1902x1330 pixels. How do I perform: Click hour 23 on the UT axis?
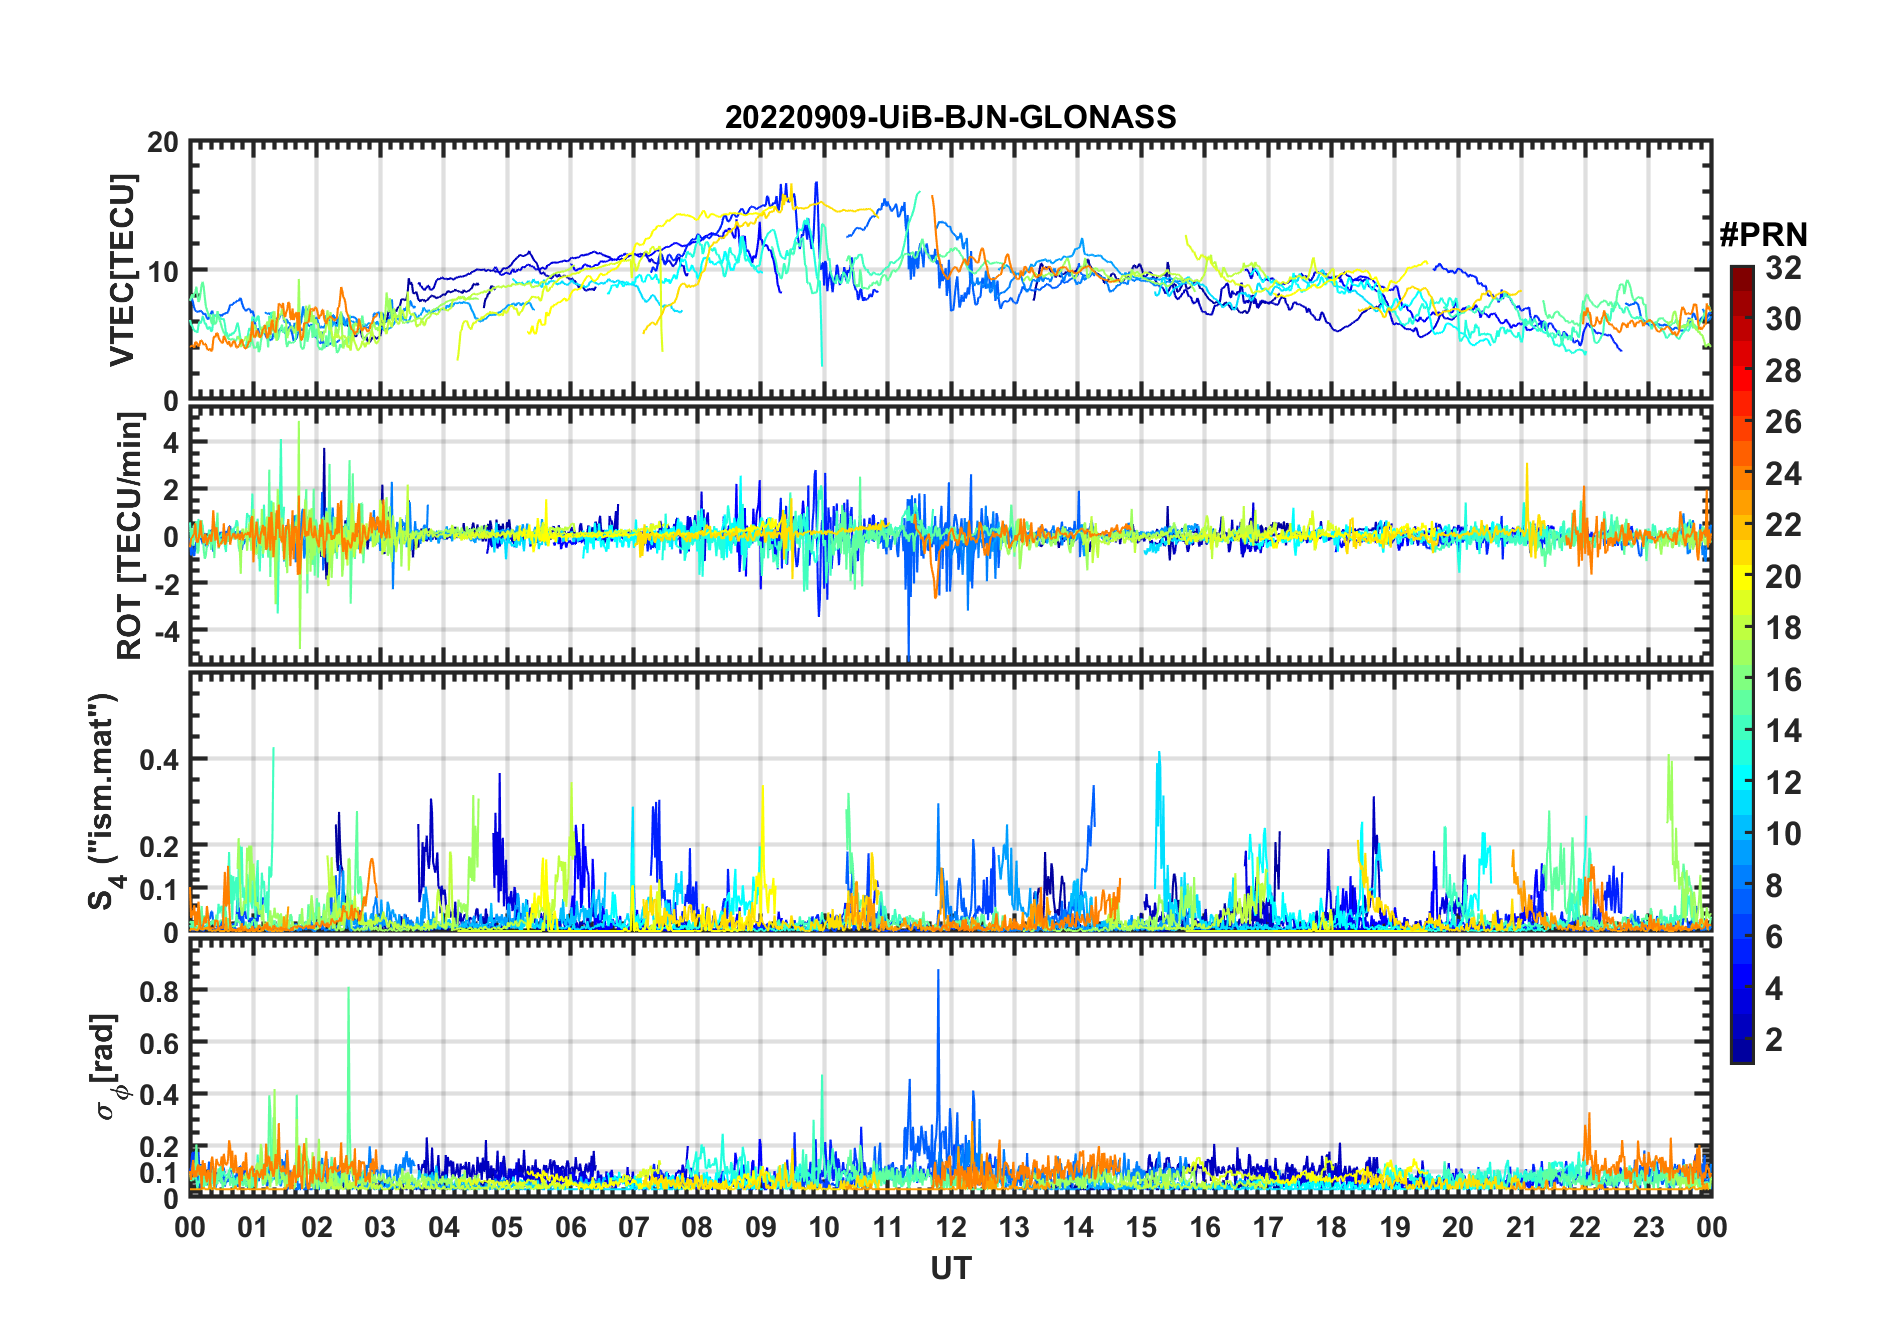pyautogui.click(x=1648, y=1227)
